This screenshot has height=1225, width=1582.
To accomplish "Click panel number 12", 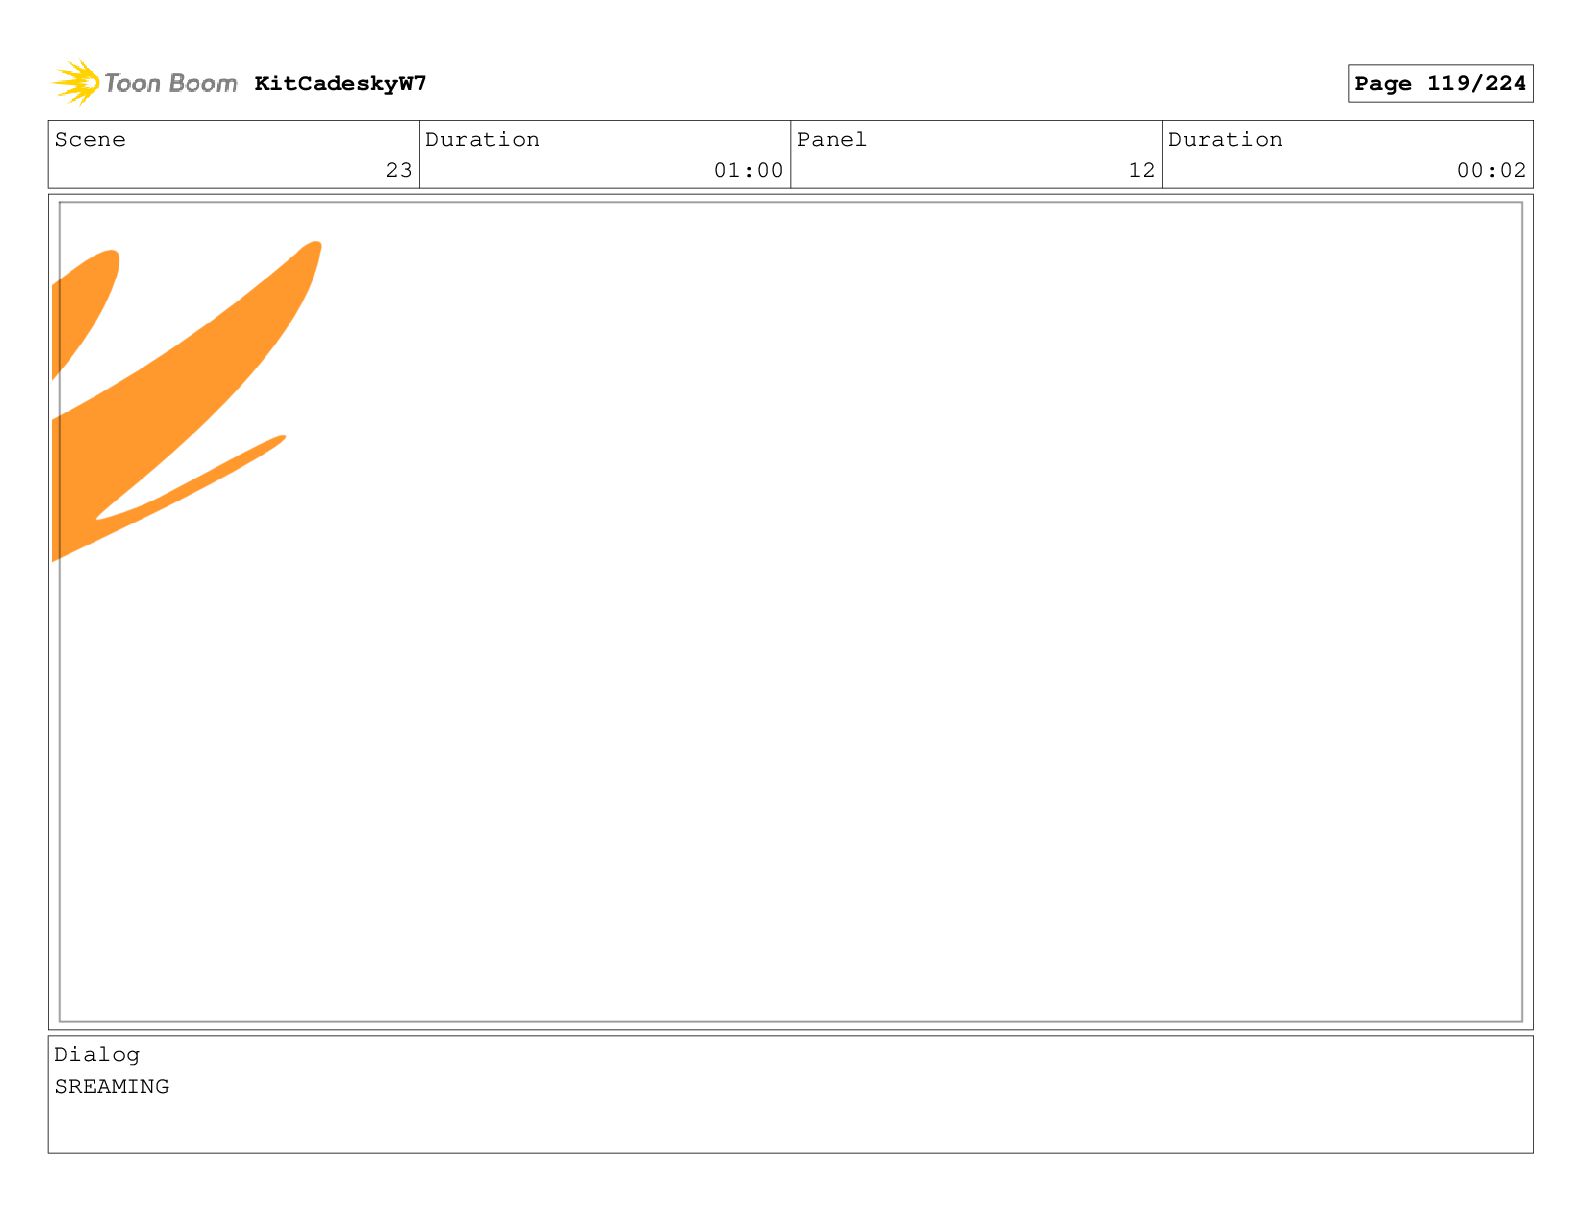I will pyautogui.click(x=1142, y=170).
